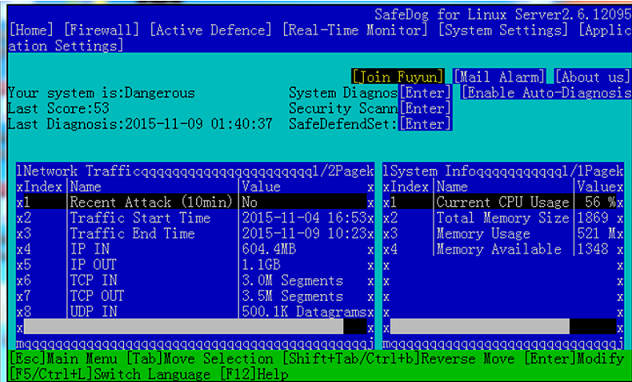Click the 1/2Page indicator in Network Traffic
This screenshot has height=382, width=632.
pyautogui.click(x=339, y=171)
